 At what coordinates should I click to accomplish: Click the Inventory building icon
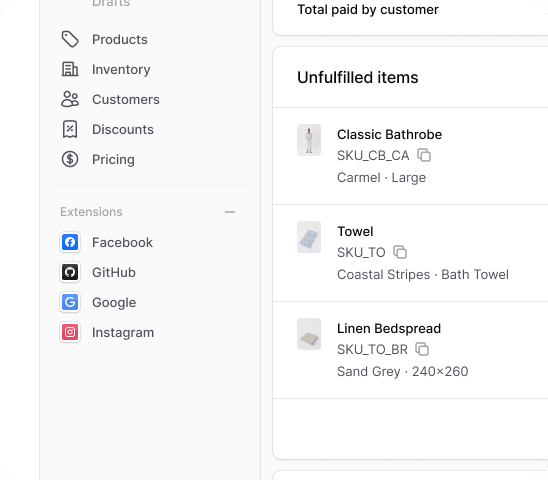(x=70, y=69)
